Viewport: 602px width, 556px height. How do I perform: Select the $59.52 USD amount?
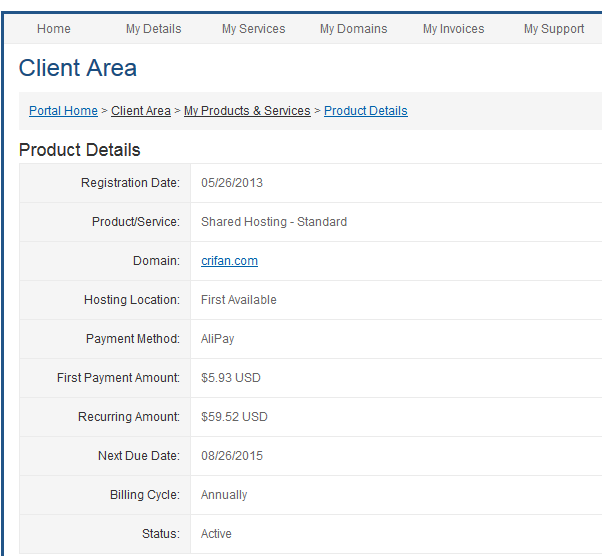pyautogui.click(x=234, y=417)
